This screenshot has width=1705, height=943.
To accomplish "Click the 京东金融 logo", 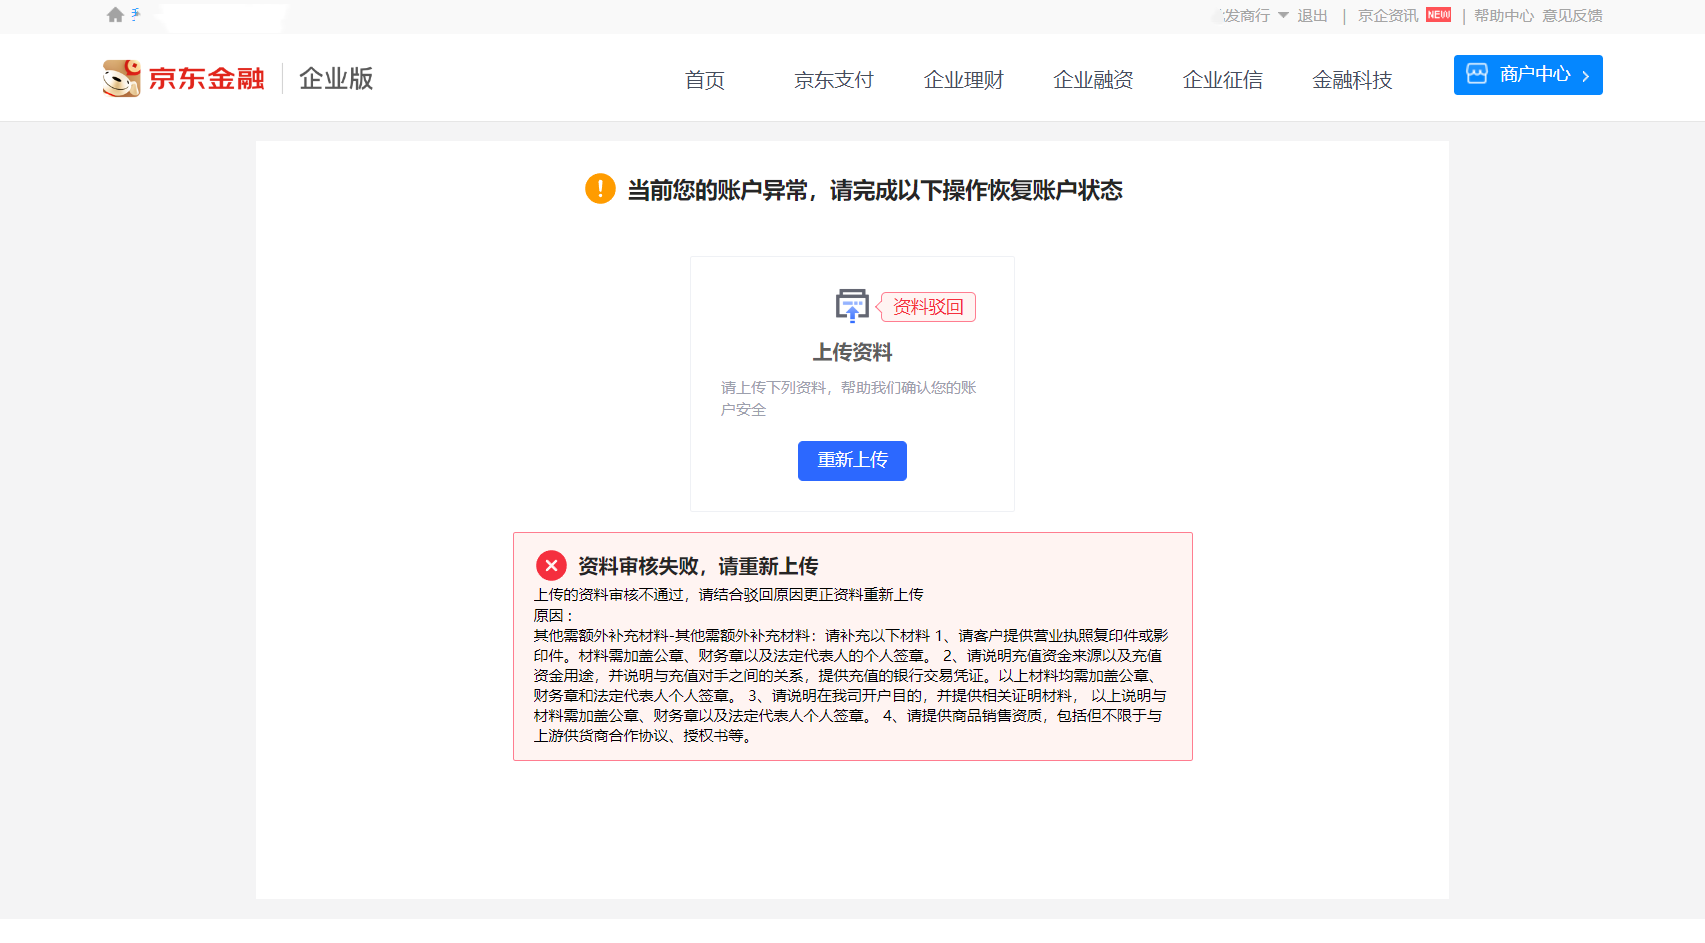I will (184, 78).
